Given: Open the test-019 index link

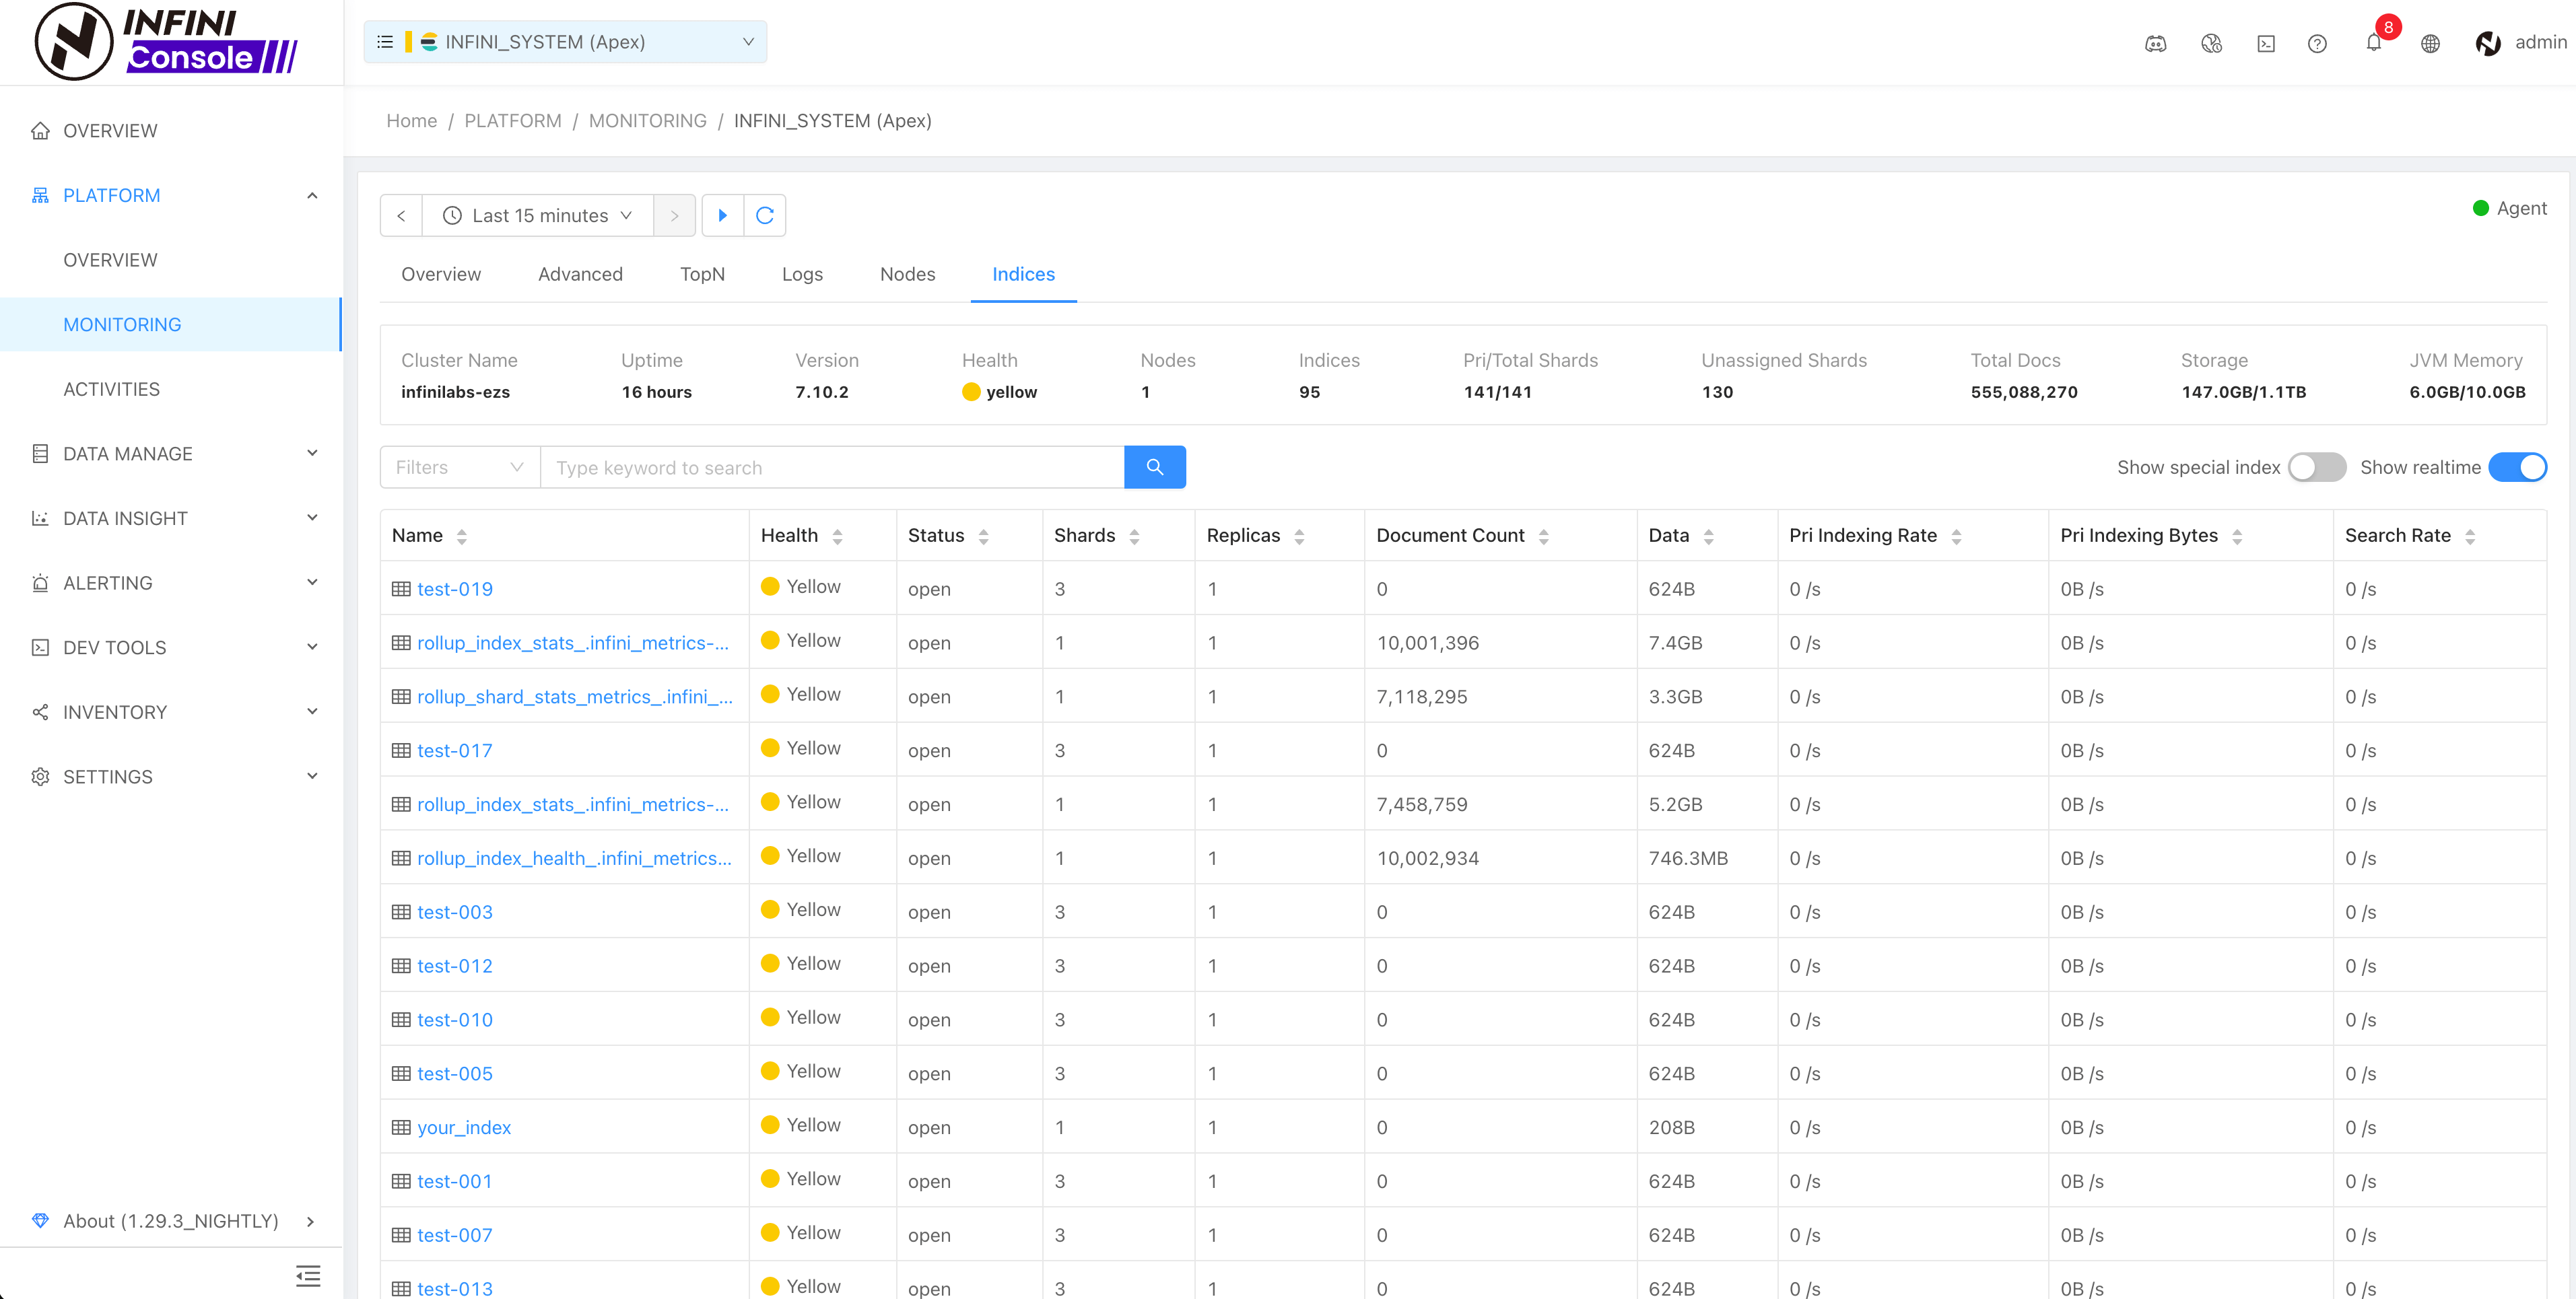Looking at the screenshot, I should pos(454,589).
